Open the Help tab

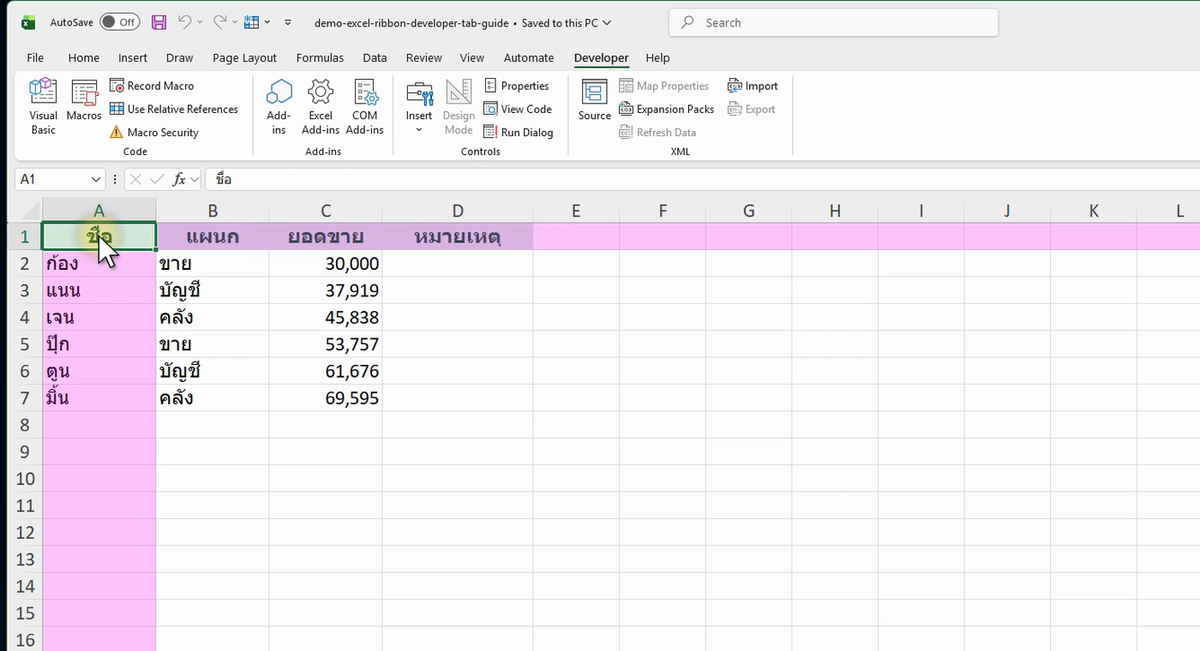point(658,58)
